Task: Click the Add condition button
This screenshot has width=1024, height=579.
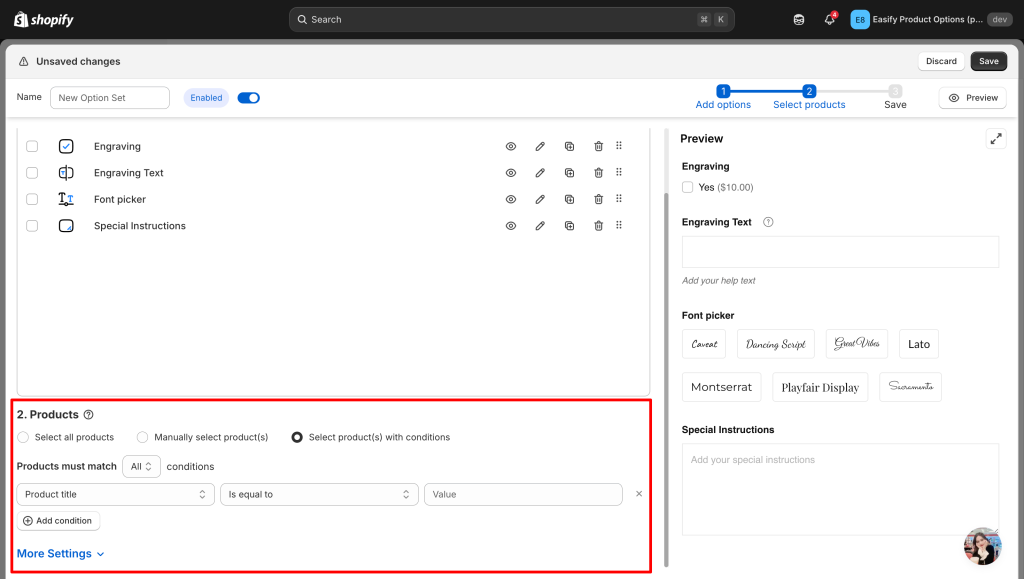Action: click(x=58, y=521)
